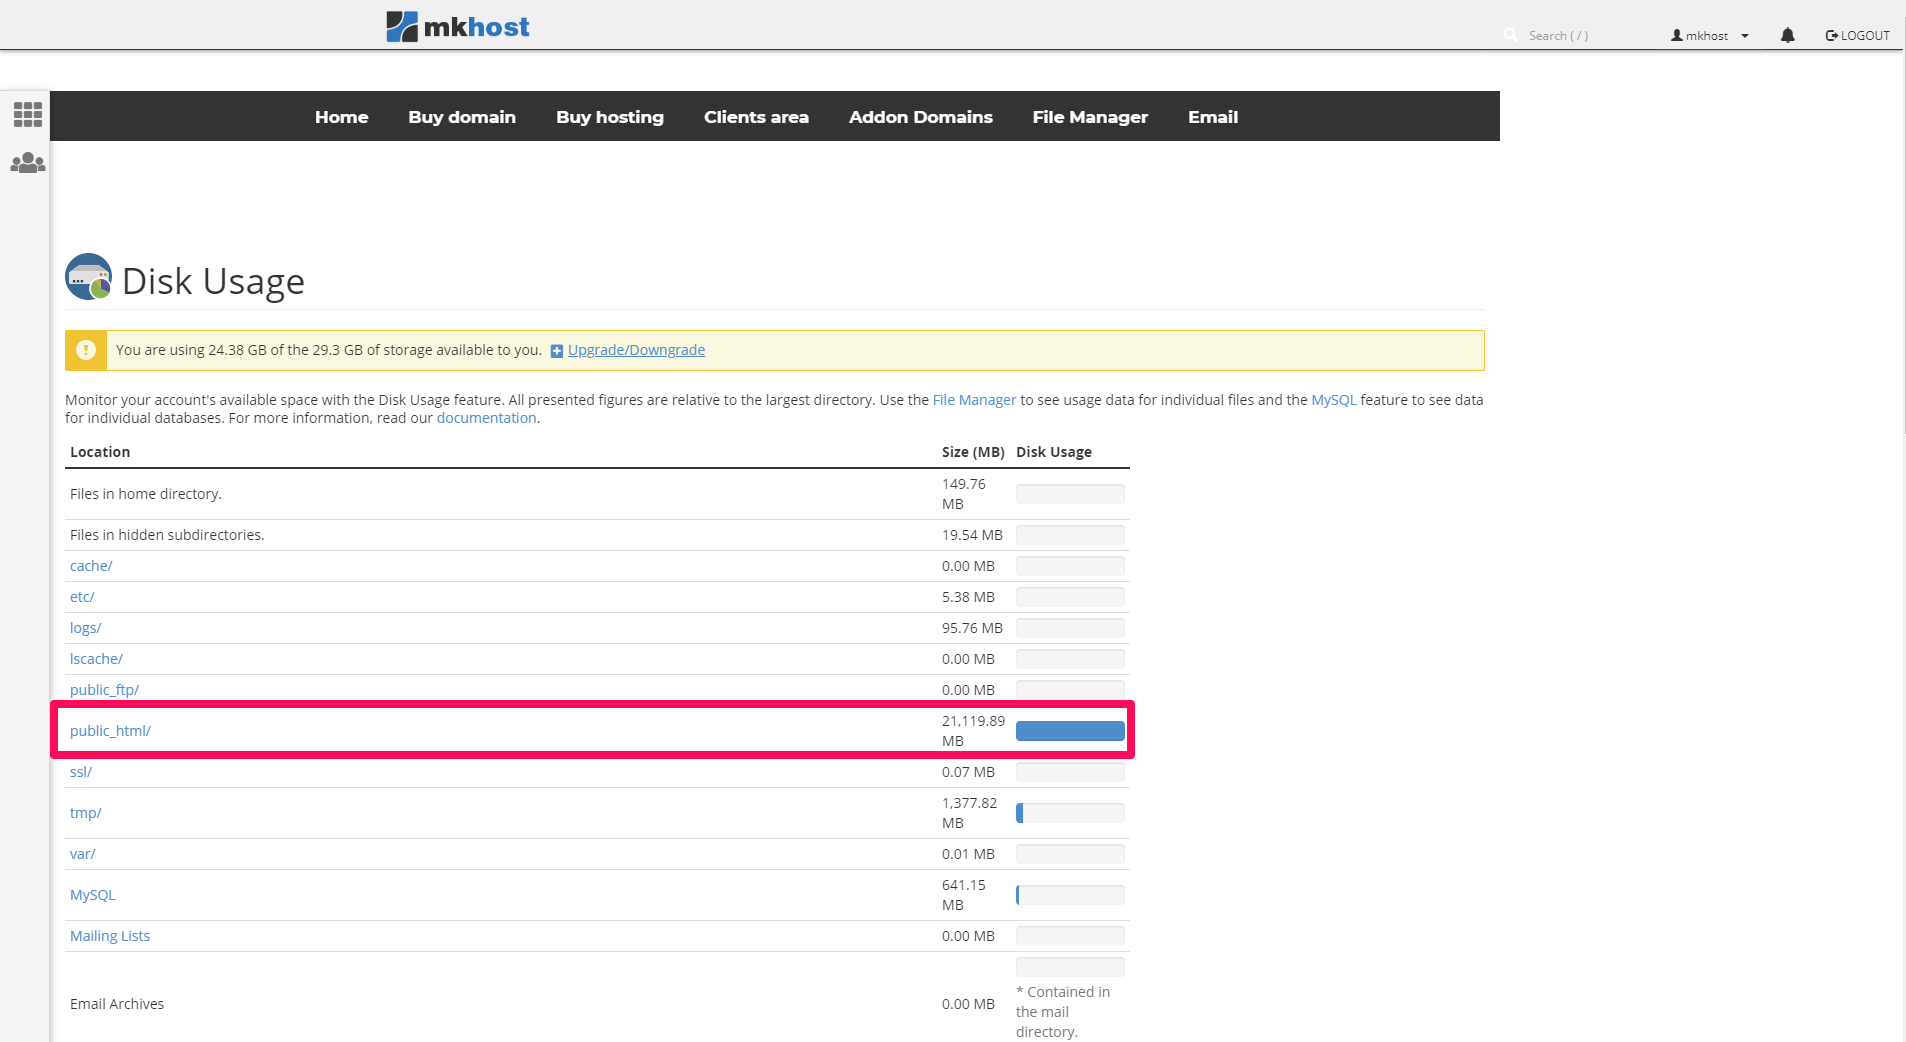Open the public_html/ directory link
Screen dimensions: 1906x1042
tap(110, 731)
